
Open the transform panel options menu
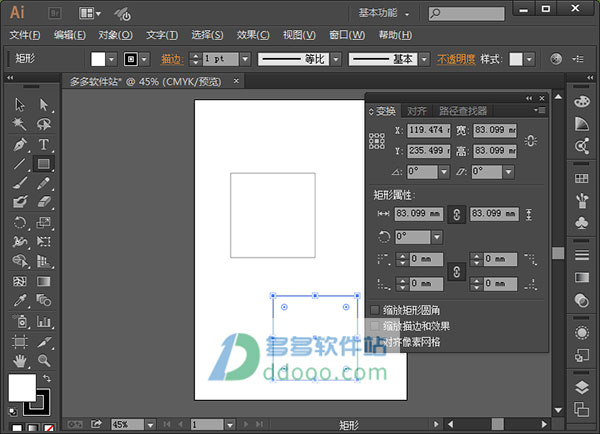pos(540,111)
